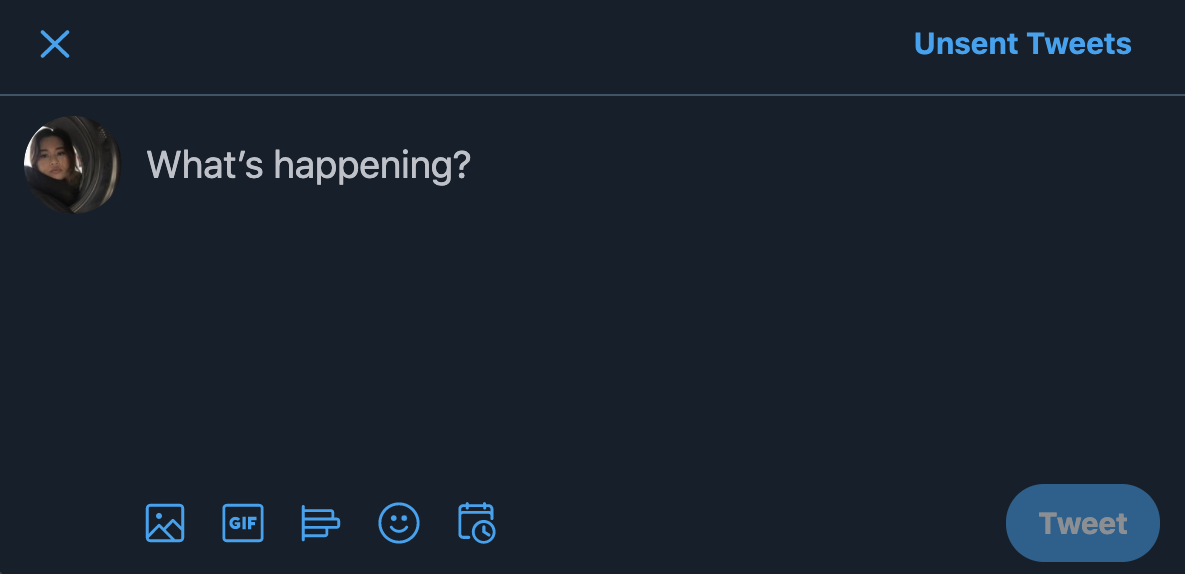View saved drafts via Unsent Tweets
This screenshot has height=574, width=1185.
1022,44
